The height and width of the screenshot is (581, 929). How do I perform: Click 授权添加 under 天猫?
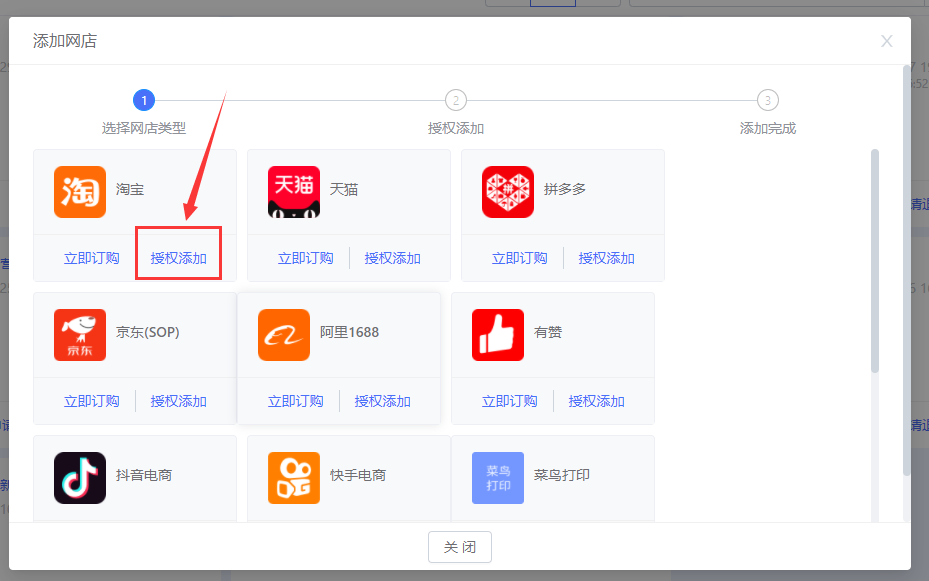coord(392,258)
